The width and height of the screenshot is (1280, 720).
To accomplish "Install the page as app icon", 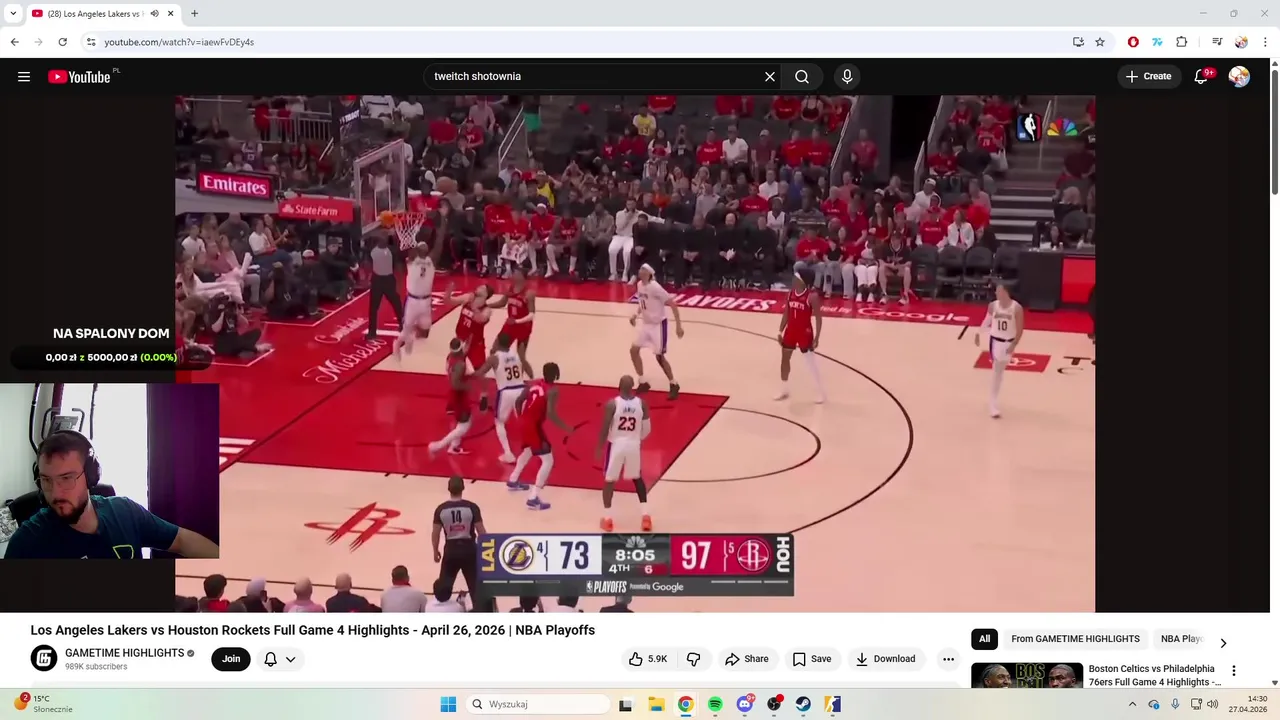I will [x=1078, y=42].
